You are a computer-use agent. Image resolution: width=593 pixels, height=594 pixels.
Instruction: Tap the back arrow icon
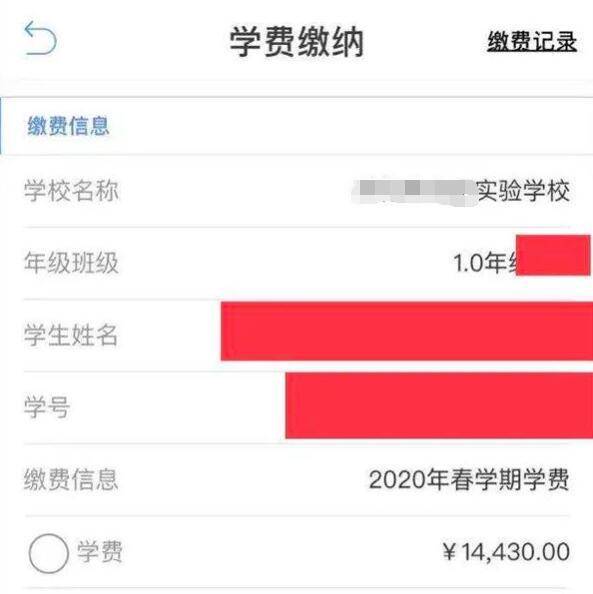tap(40, 38)
